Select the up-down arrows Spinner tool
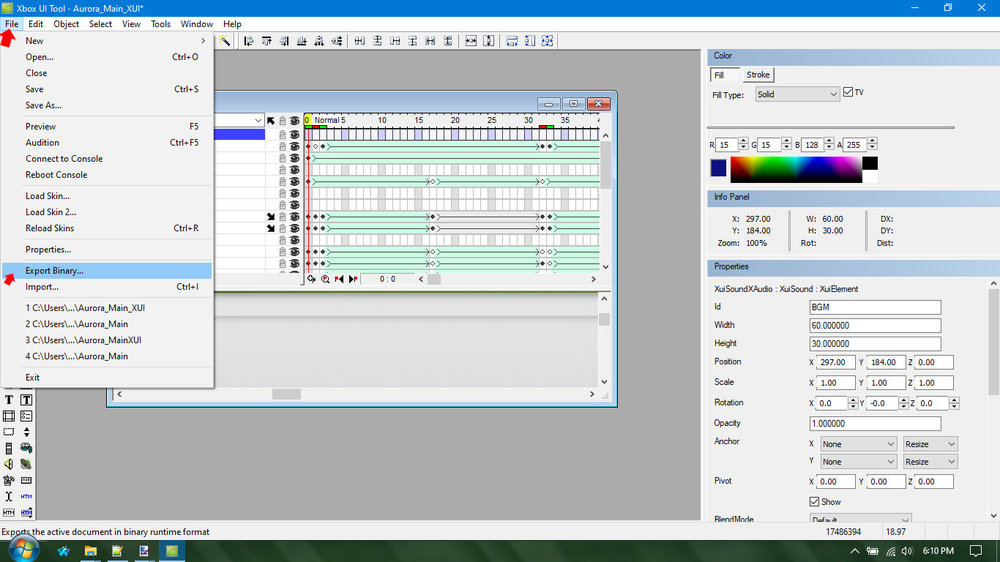 26,432
